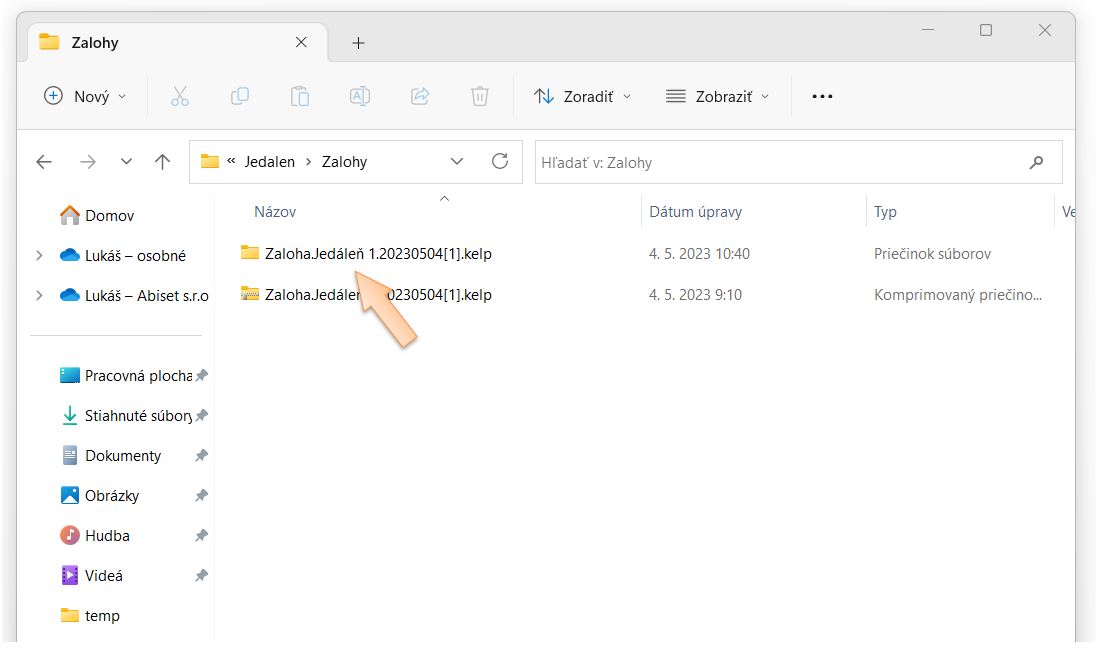Sort by the Dátum úpravy column header
1107x662 pixels.
(695, 212)
